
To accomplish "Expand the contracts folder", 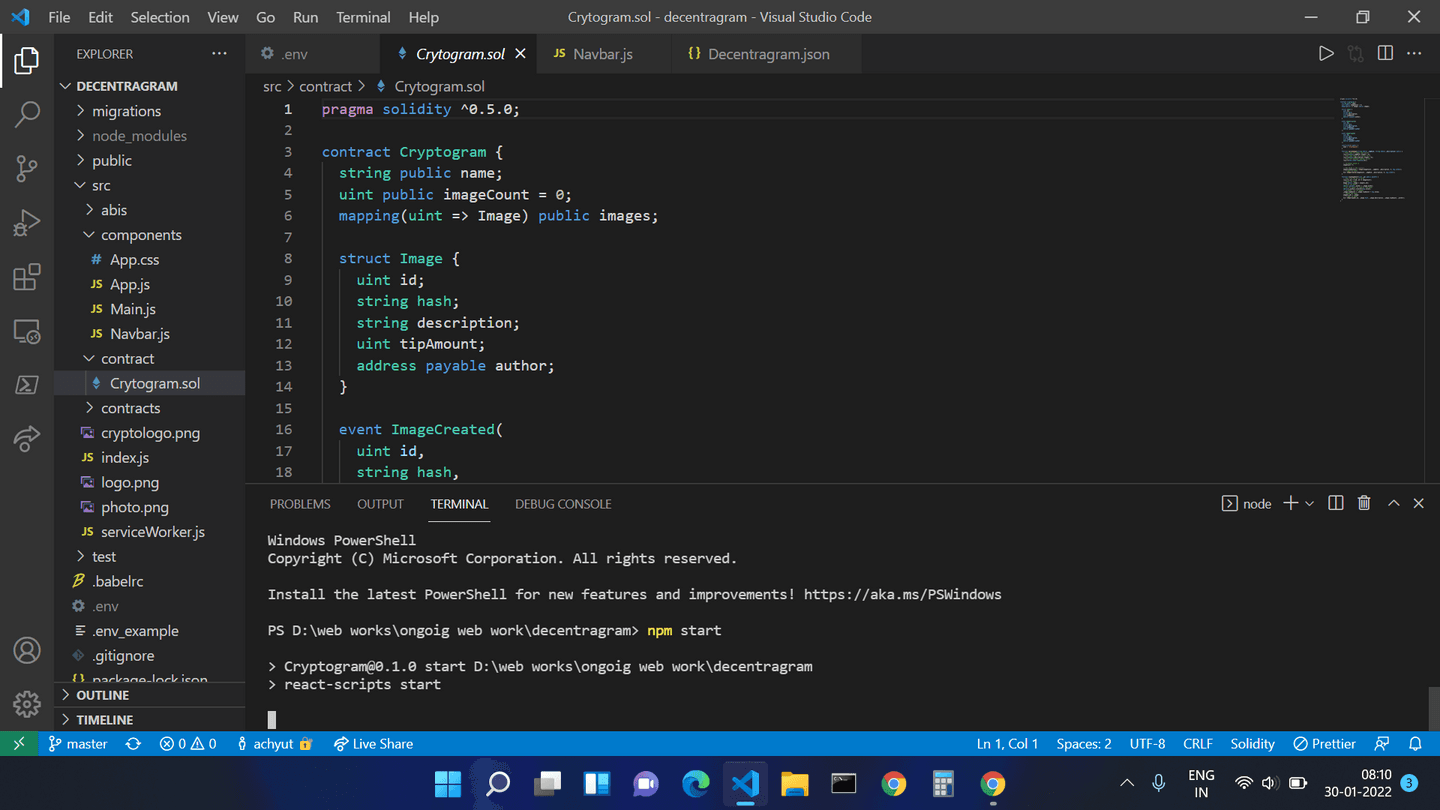I will tap(150, 408).
